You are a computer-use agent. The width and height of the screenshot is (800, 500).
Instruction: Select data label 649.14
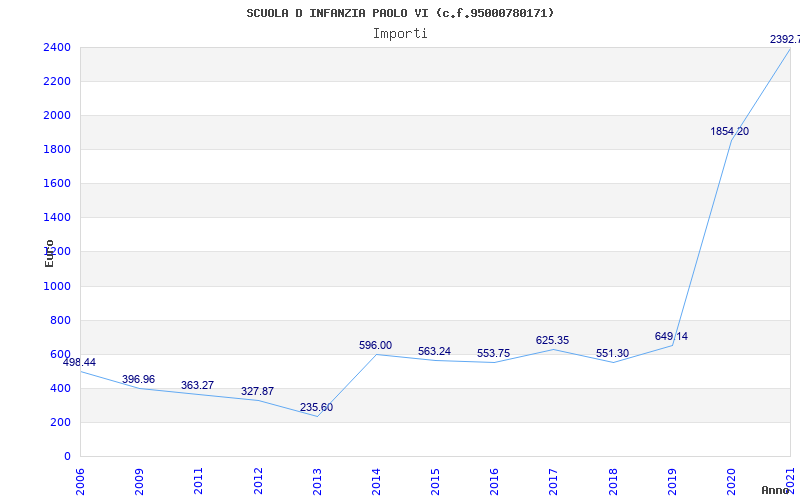click(x=671, y=337)
